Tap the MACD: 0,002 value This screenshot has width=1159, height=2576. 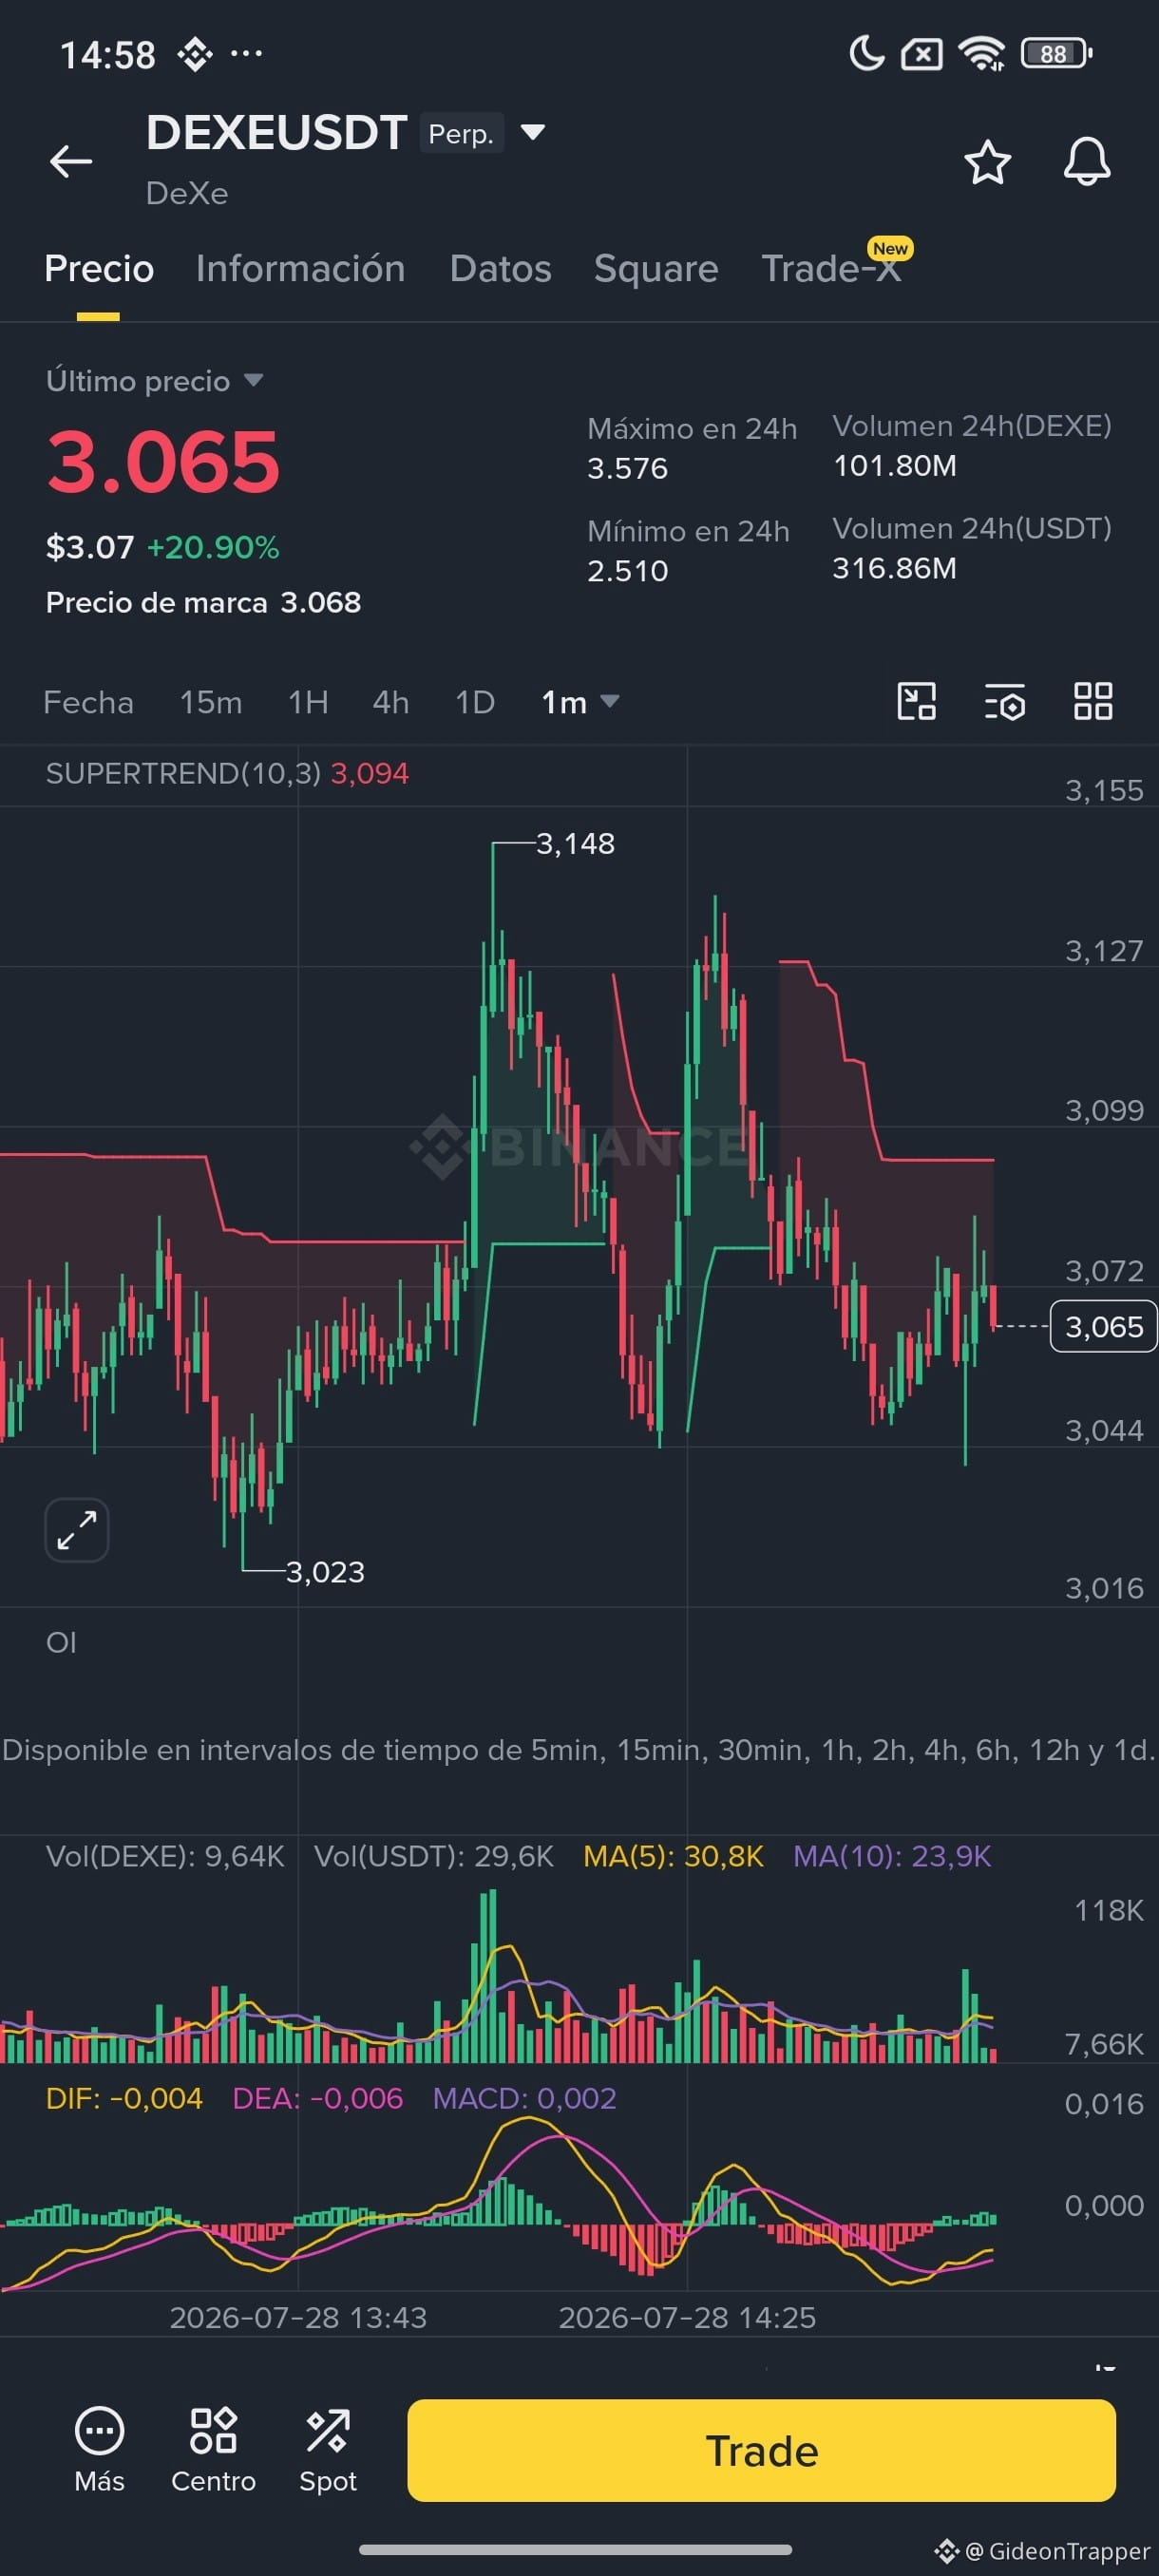(524, 2098)
